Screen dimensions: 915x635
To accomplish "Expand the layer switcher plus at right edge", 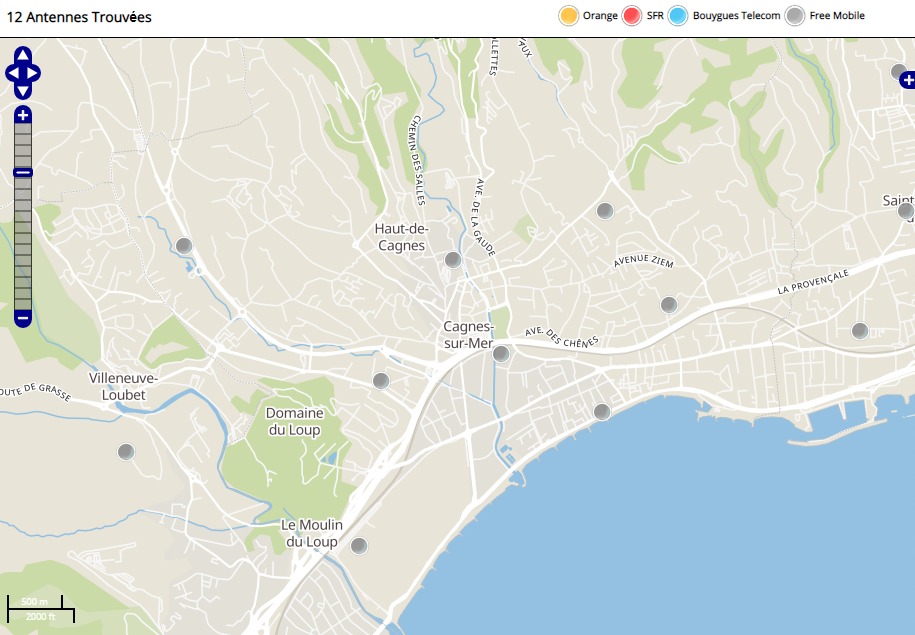I will [x=906, y=79].
